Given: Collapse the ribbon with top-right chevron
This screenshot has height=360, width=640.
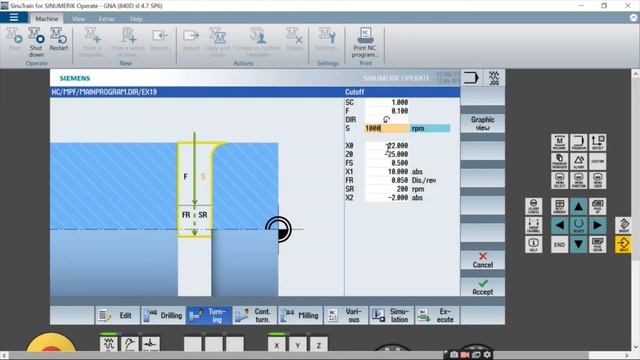Looking at the screenshot, I should [633, 18].
